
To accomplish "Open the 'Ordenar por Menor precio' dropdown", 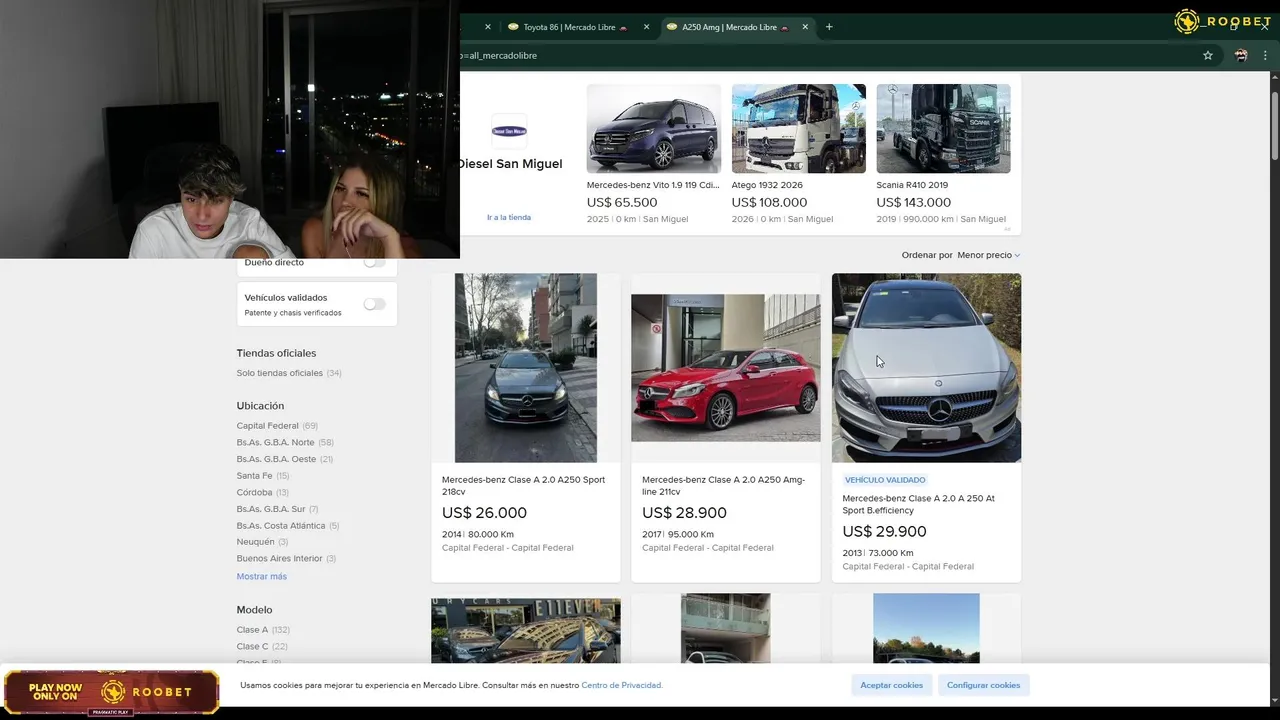I will coord(961,255).
